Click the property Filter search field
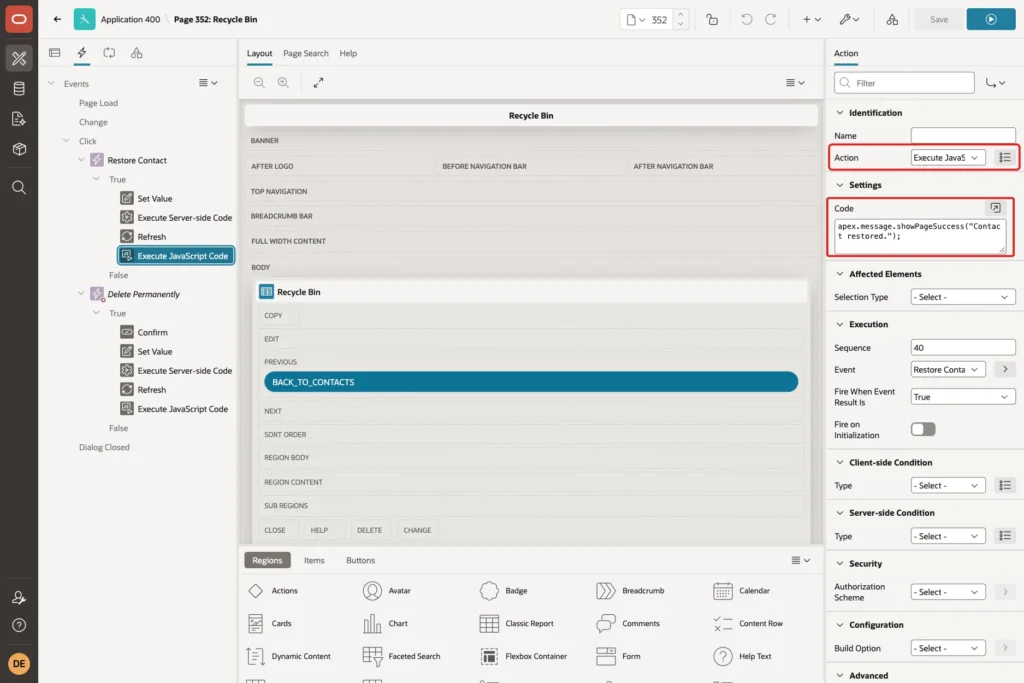 (904, 83)
